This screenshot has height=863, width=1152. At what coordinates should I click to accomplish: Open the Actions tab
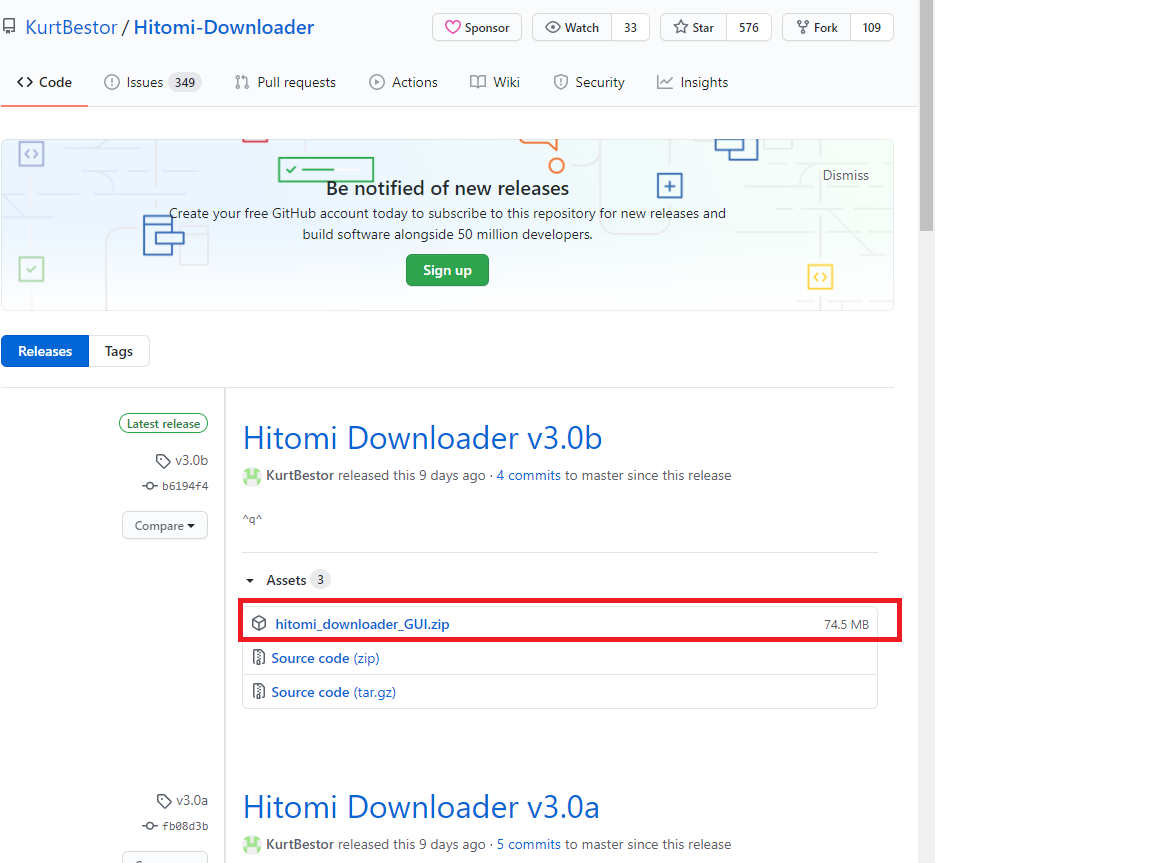[x=403, y=82]
